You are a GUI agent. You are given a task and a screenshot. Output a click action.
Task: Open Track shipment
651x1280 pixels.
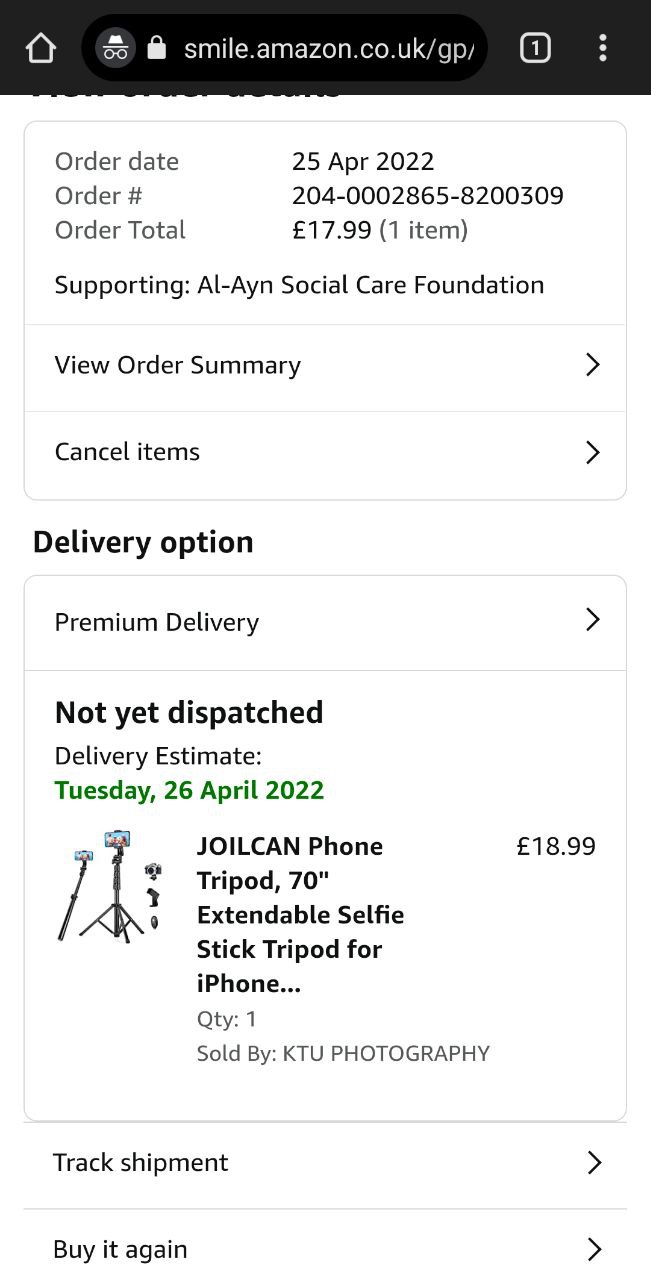tap(141, 1162)
